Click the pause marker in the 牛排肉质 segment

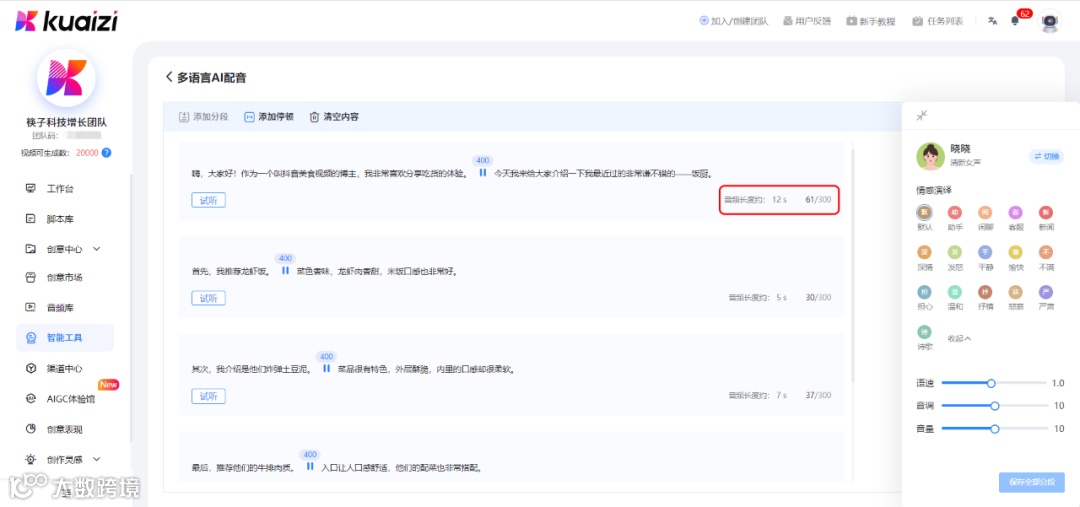310,466
